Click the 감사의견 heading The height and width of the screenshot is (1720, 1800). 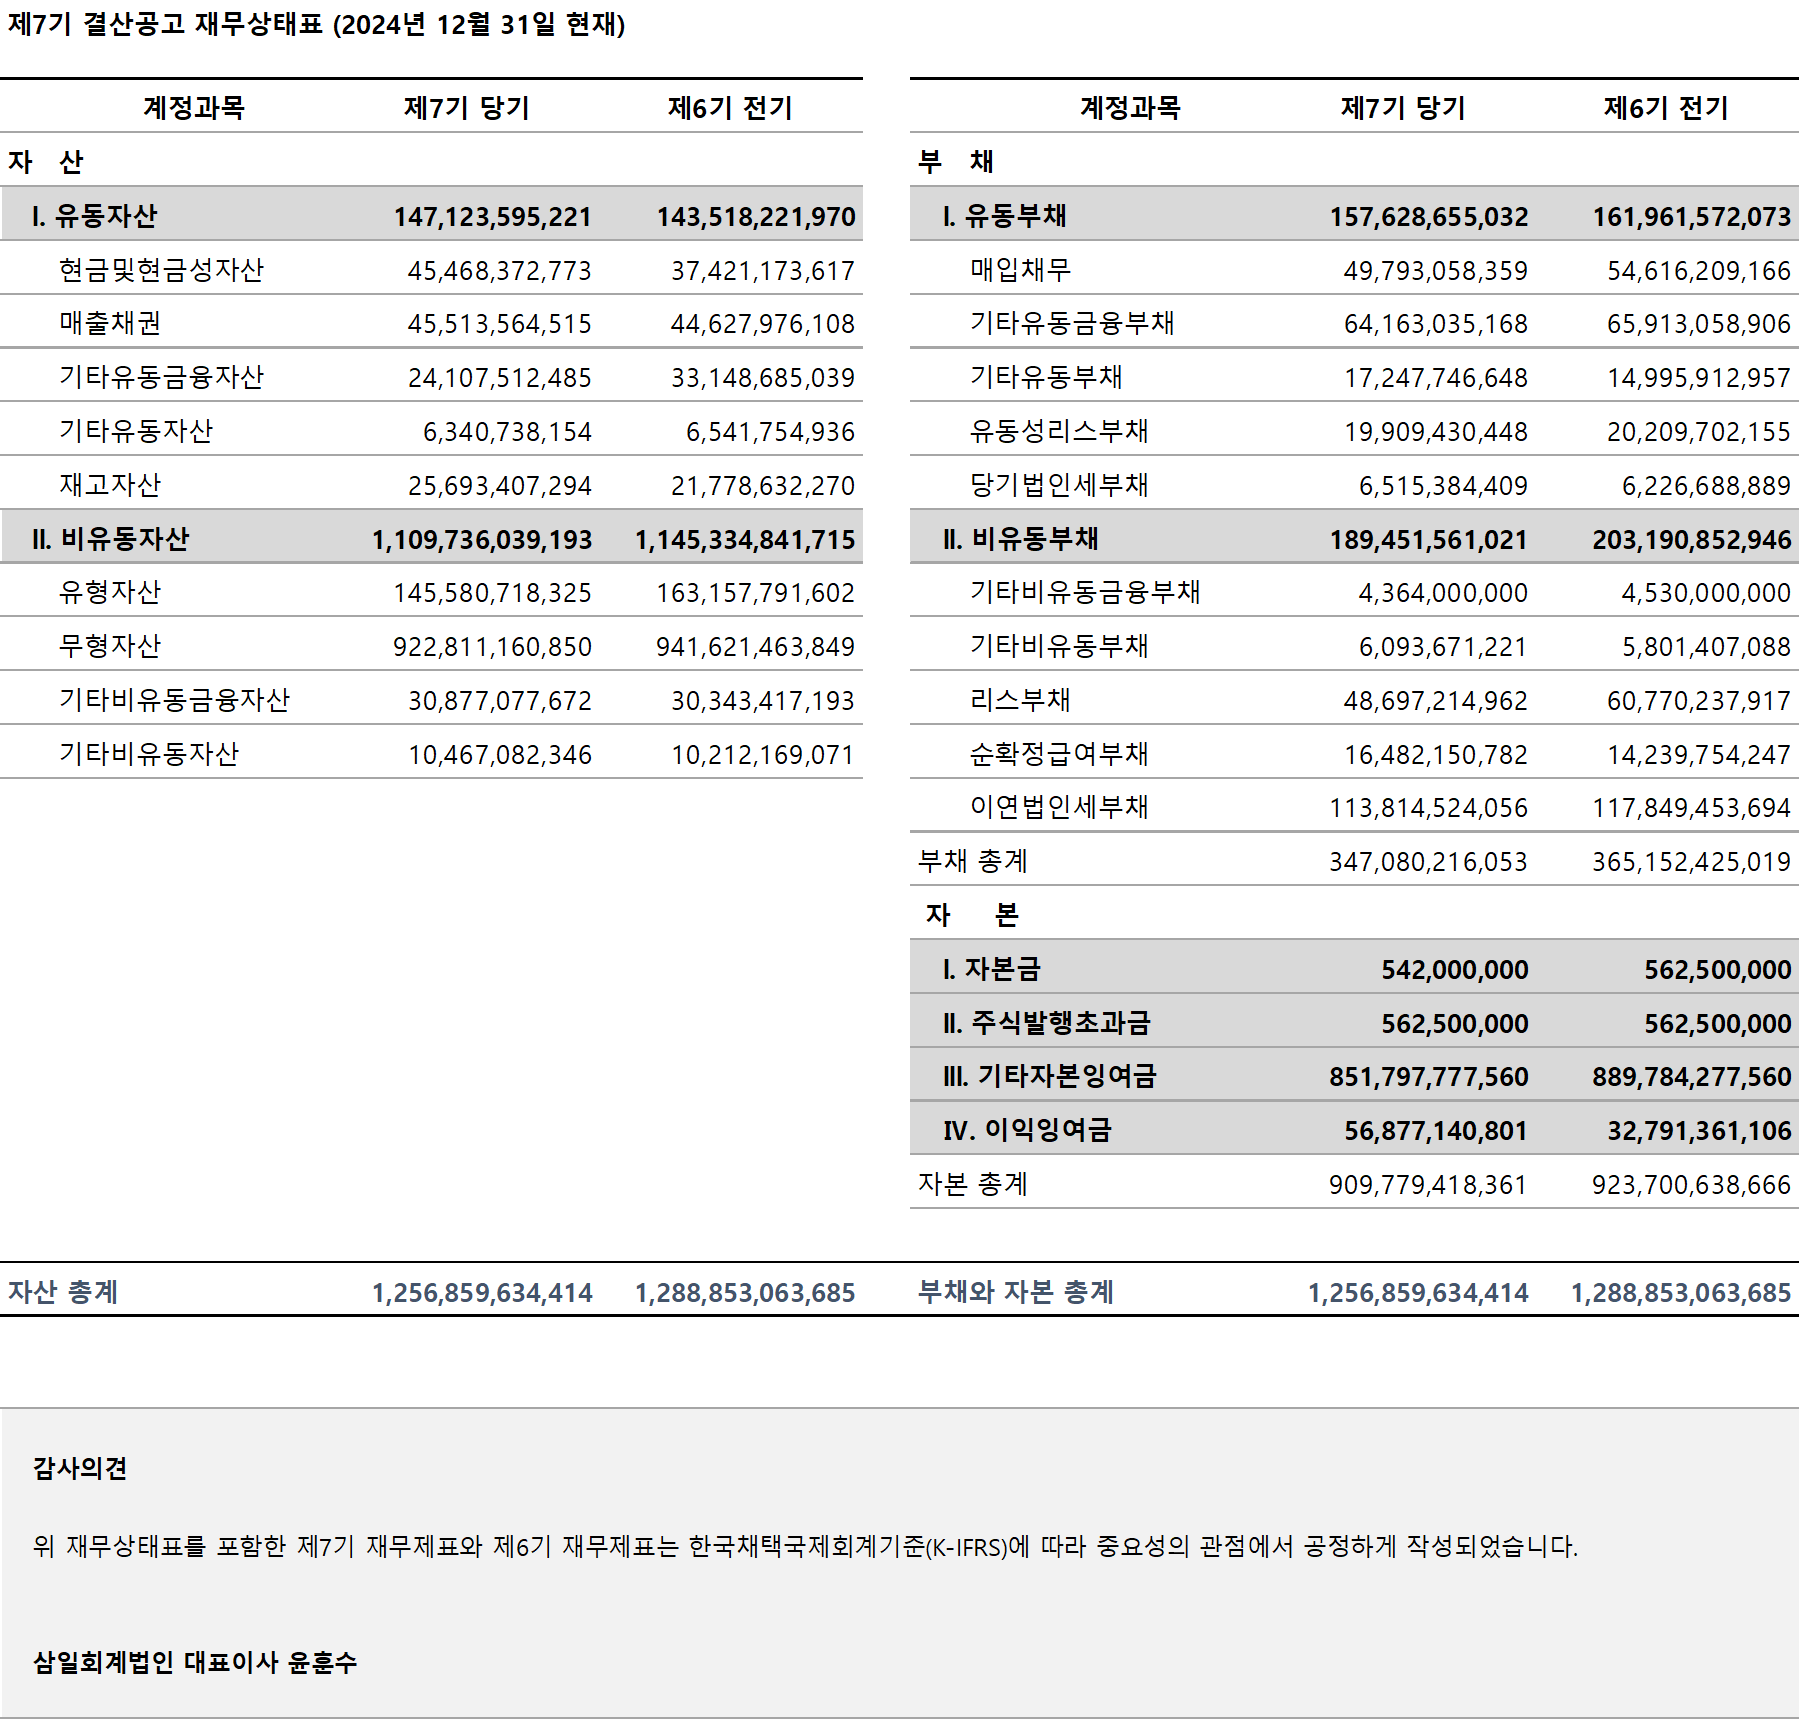point(80,1468)
